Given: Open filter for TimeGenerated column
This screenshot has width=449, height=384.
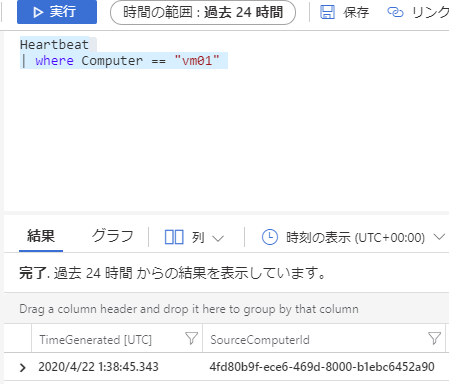Looking at the screenshot, I should pos(191,338).
